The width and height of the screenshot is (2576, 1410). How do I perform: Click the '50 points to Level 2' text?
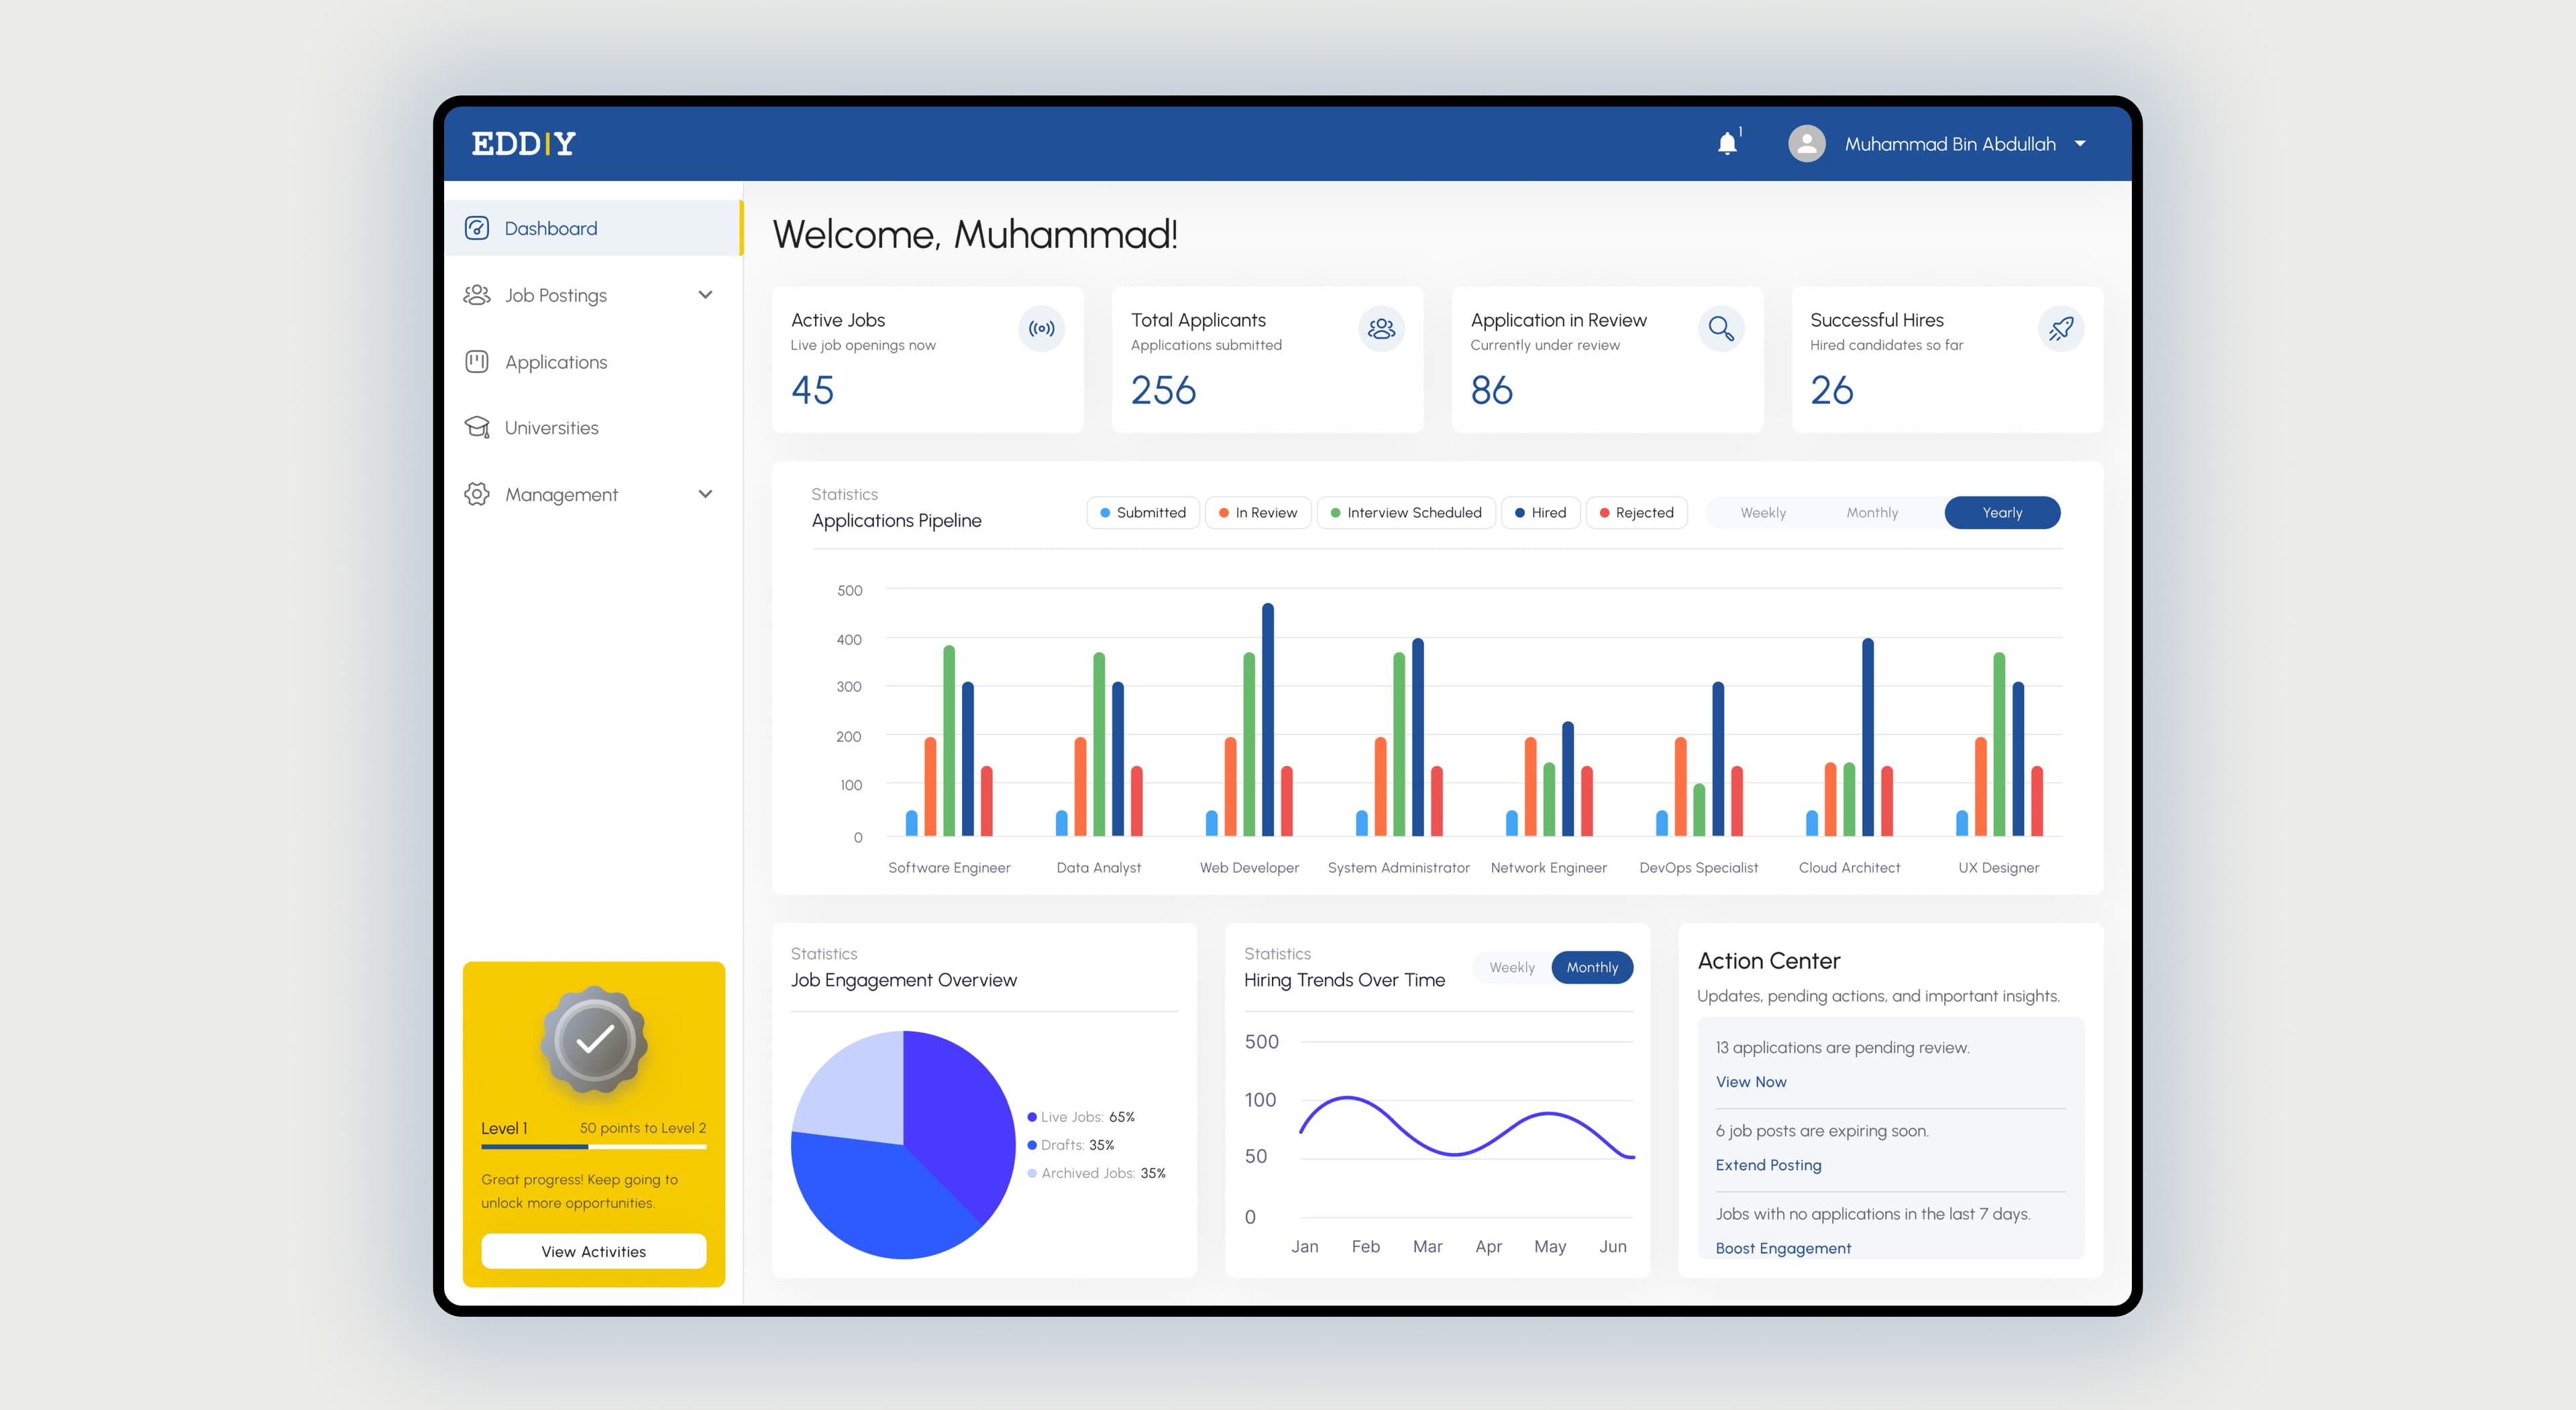(642, 1128)
